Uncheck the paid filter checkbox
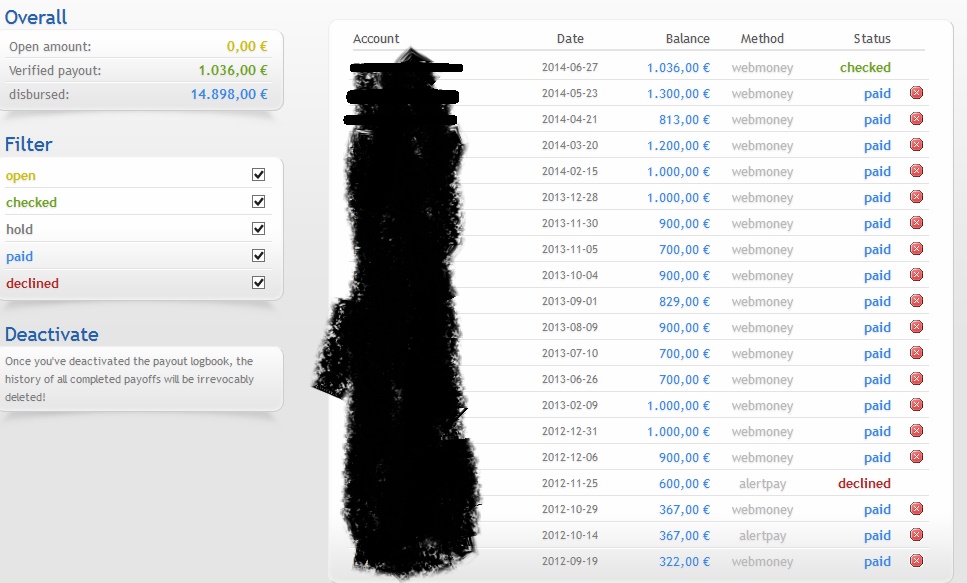Viewport: 967px width, 583px height. click(x=258, y=255)
